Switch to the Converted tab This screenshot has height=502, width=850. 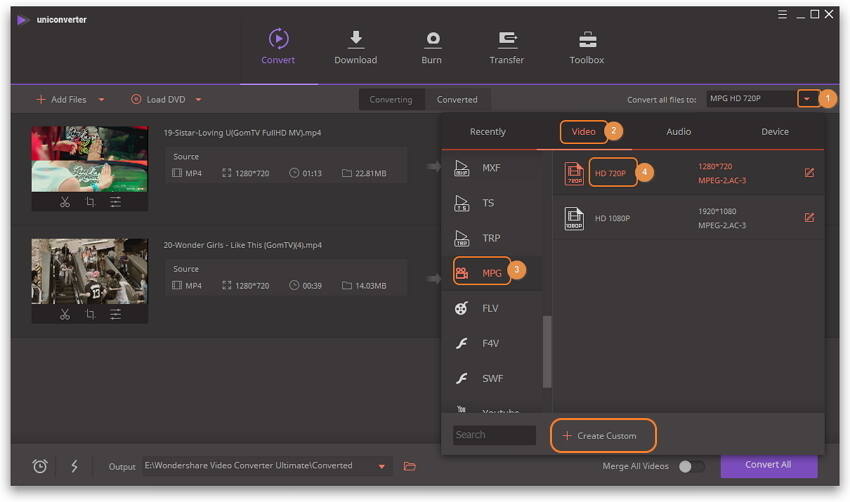pyautogui.click(x=457, y=100)
